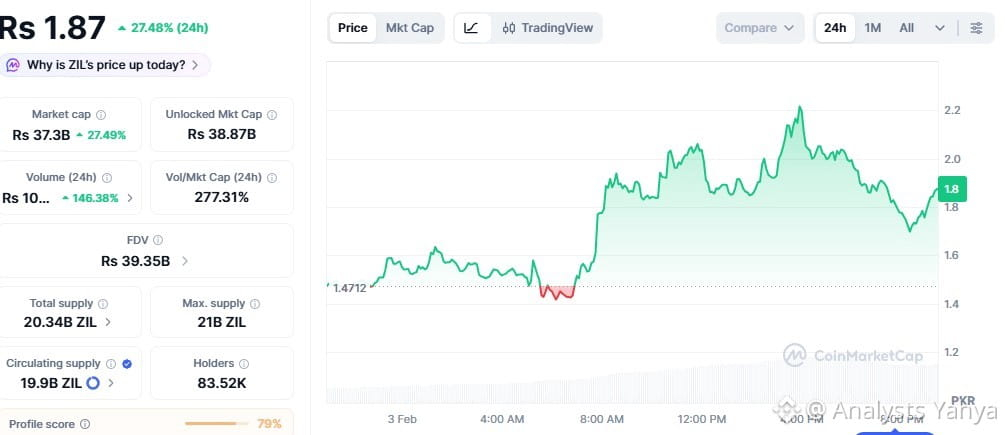Switch to TradingView chart mode
The image size is (1005, 435).
click(547, 28)
